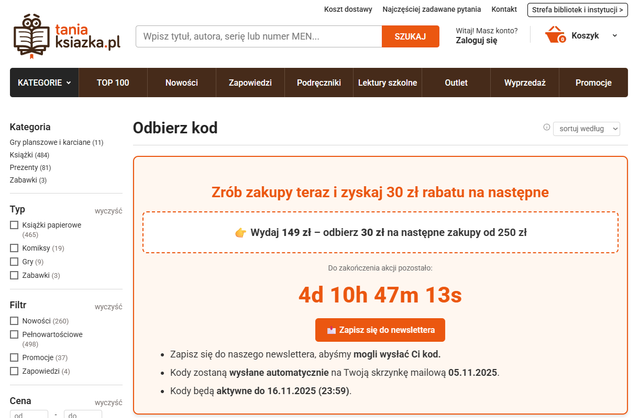
Task: Open the sortuj według dropdown
Action: coord(590,128)
